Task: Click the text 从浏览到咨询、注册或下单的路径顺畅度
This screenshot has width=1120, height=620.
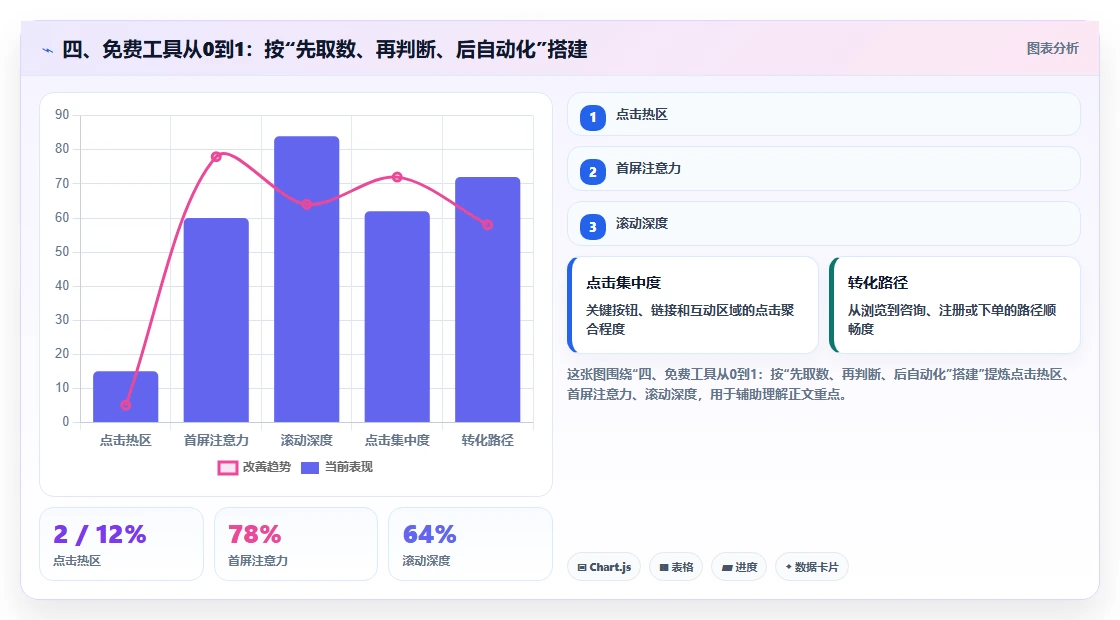Action: [x=952, y=319]
